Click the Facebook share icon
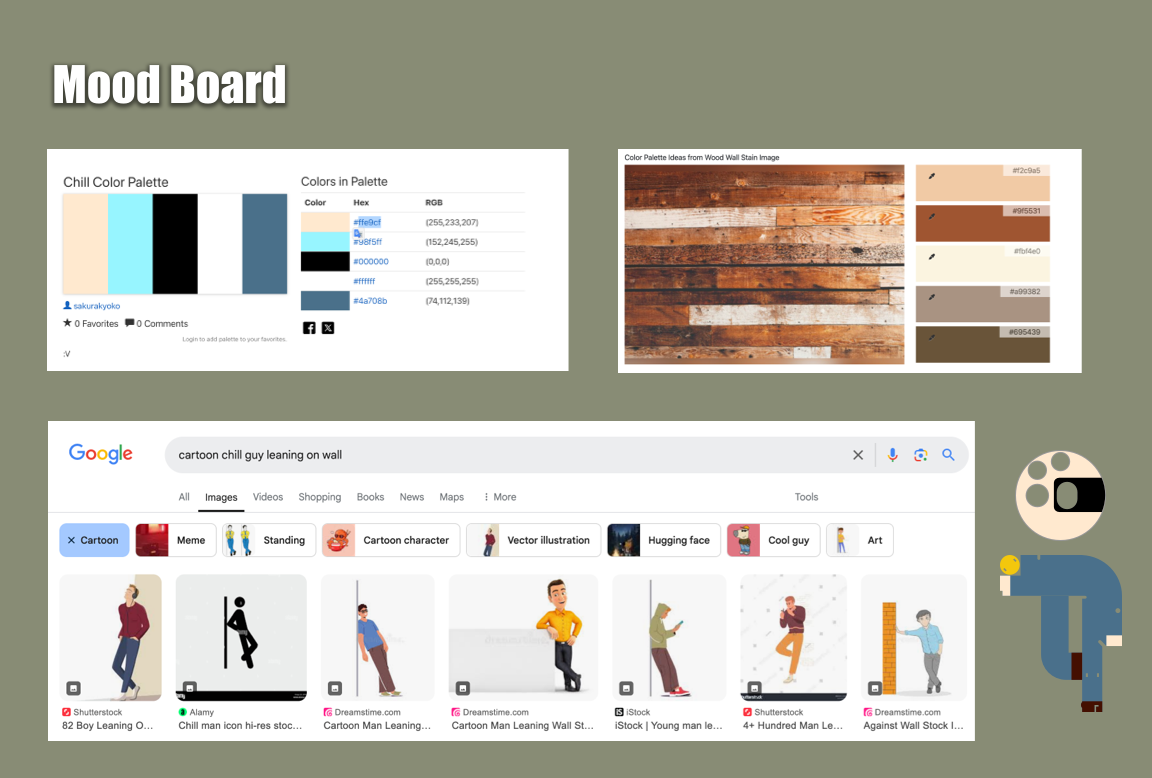 pyautogui.click(x=309, y=328)
